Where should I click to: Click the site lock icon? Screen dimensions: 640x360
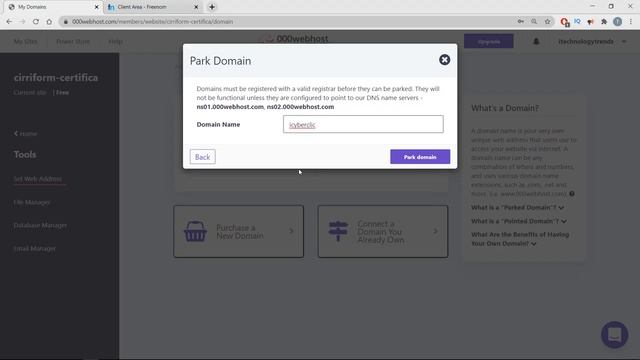[x=65, y=22]
